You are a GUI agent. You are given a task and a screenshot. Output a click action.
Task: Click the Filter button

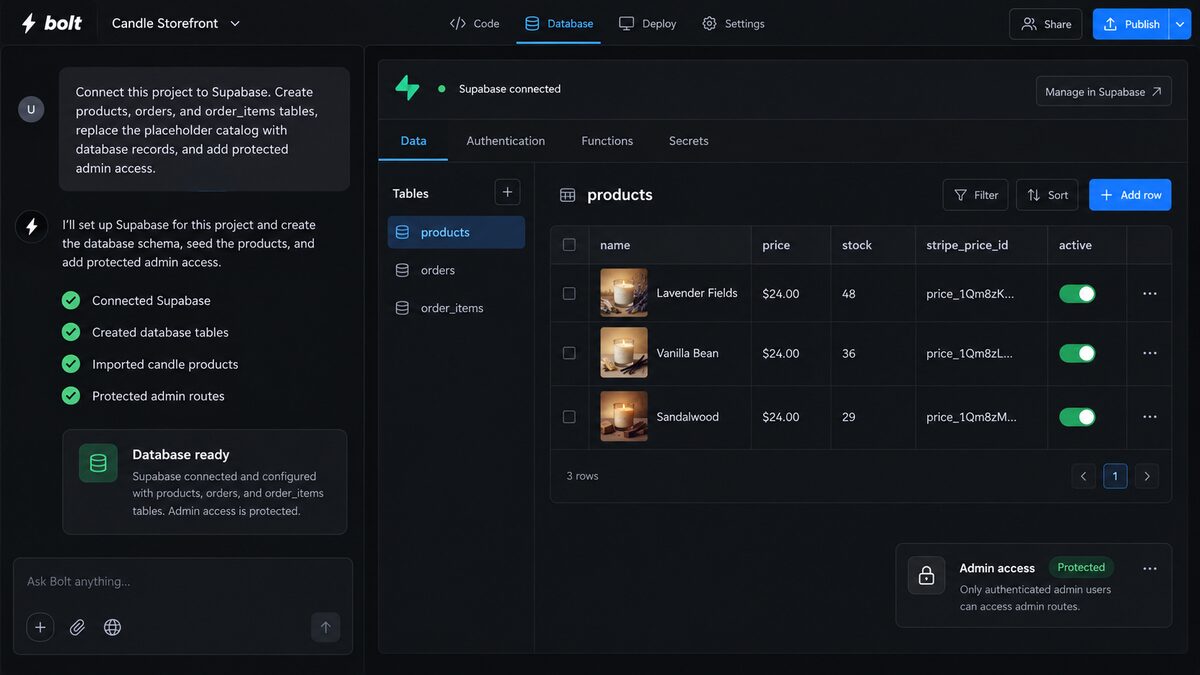975,195
